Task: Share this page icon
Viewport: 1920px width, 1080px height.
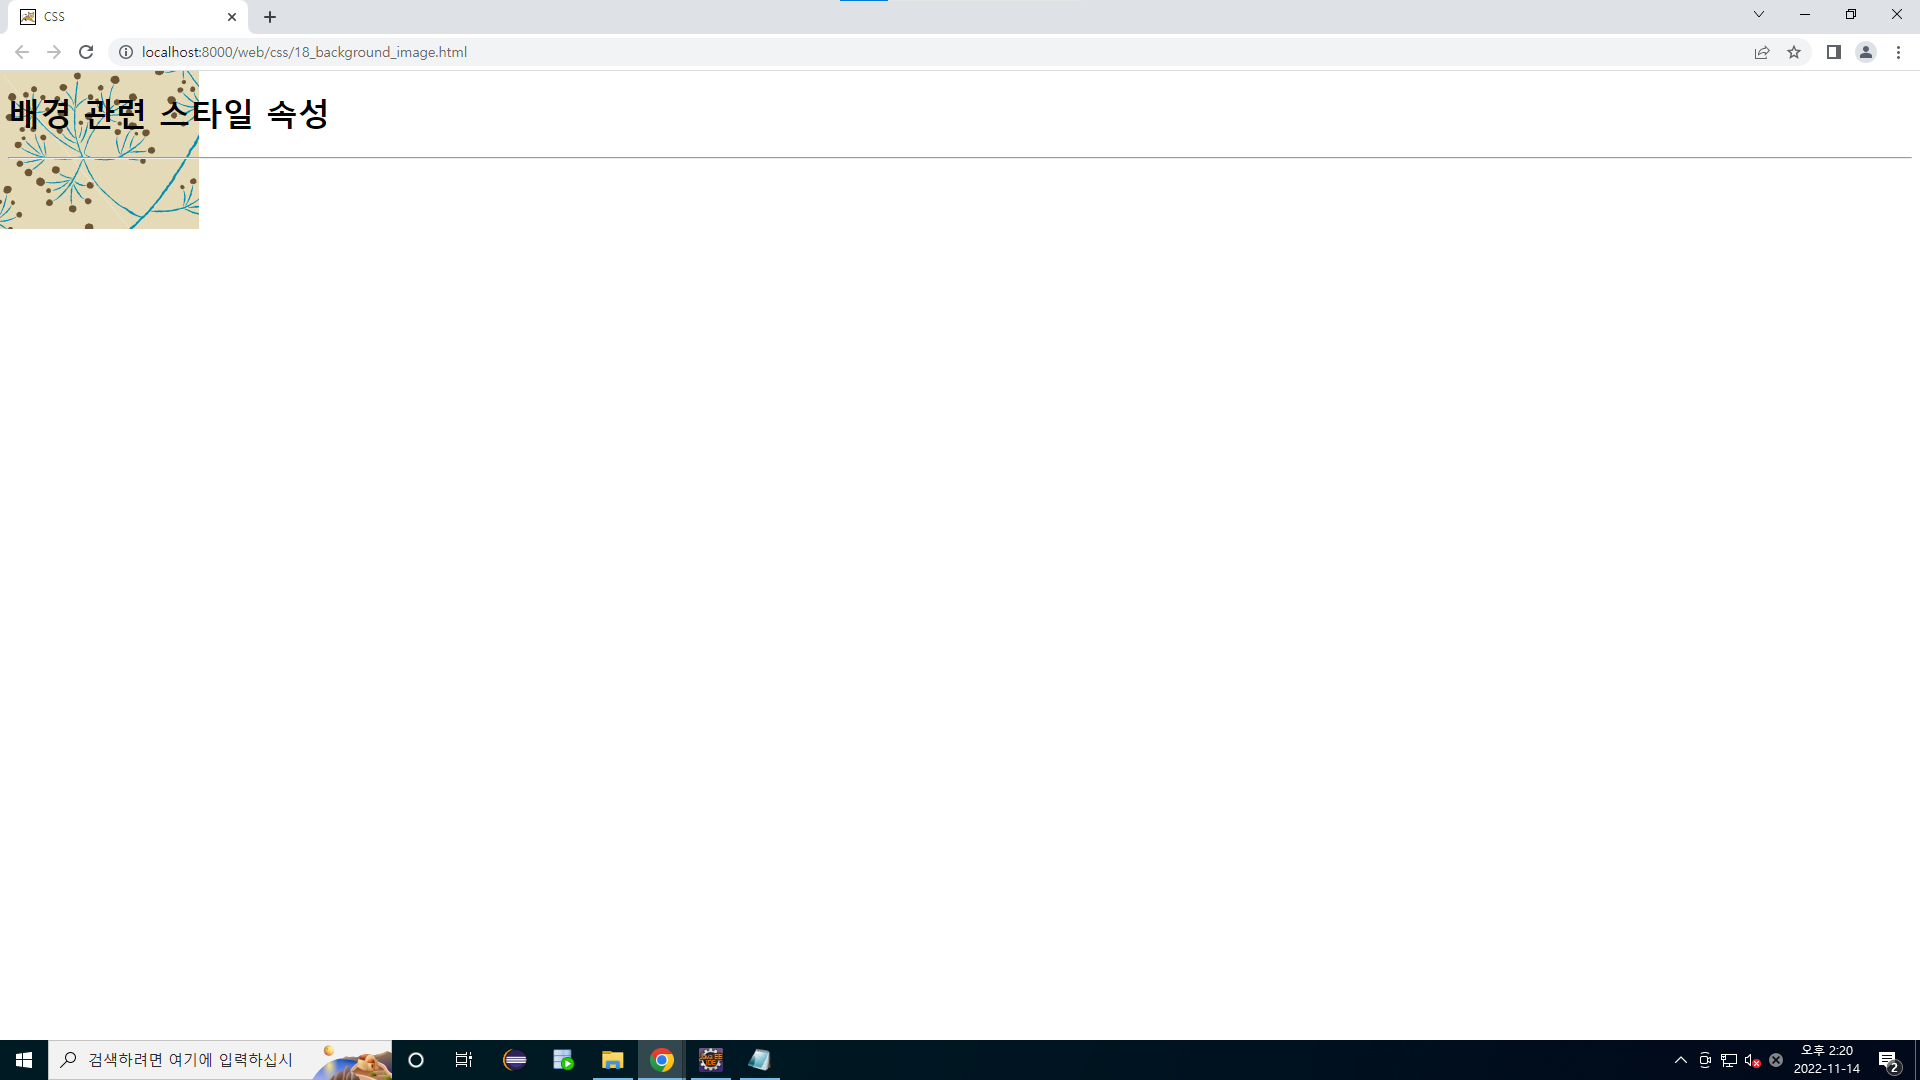Action: 1762,52
